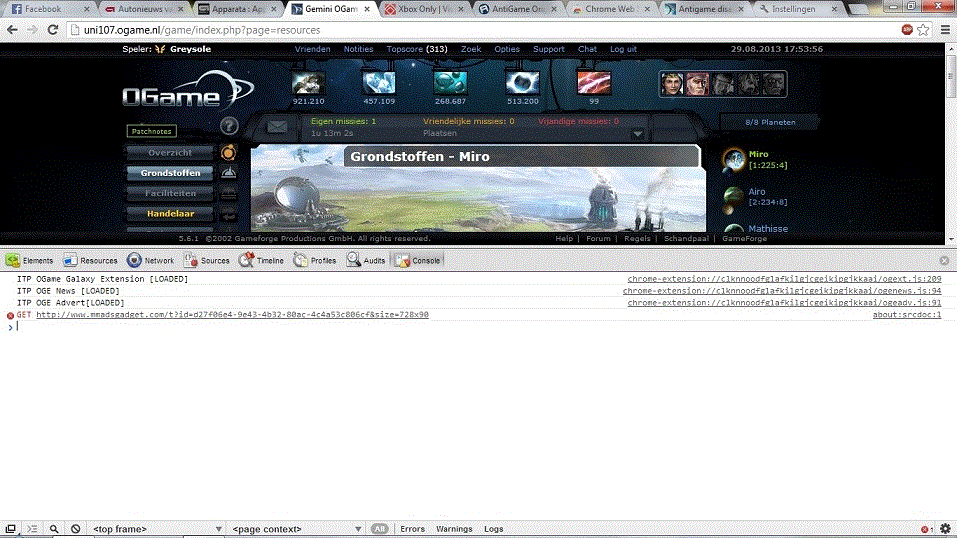Click the crystal resource icon
The image size is (957, 538).
[379, 83]
